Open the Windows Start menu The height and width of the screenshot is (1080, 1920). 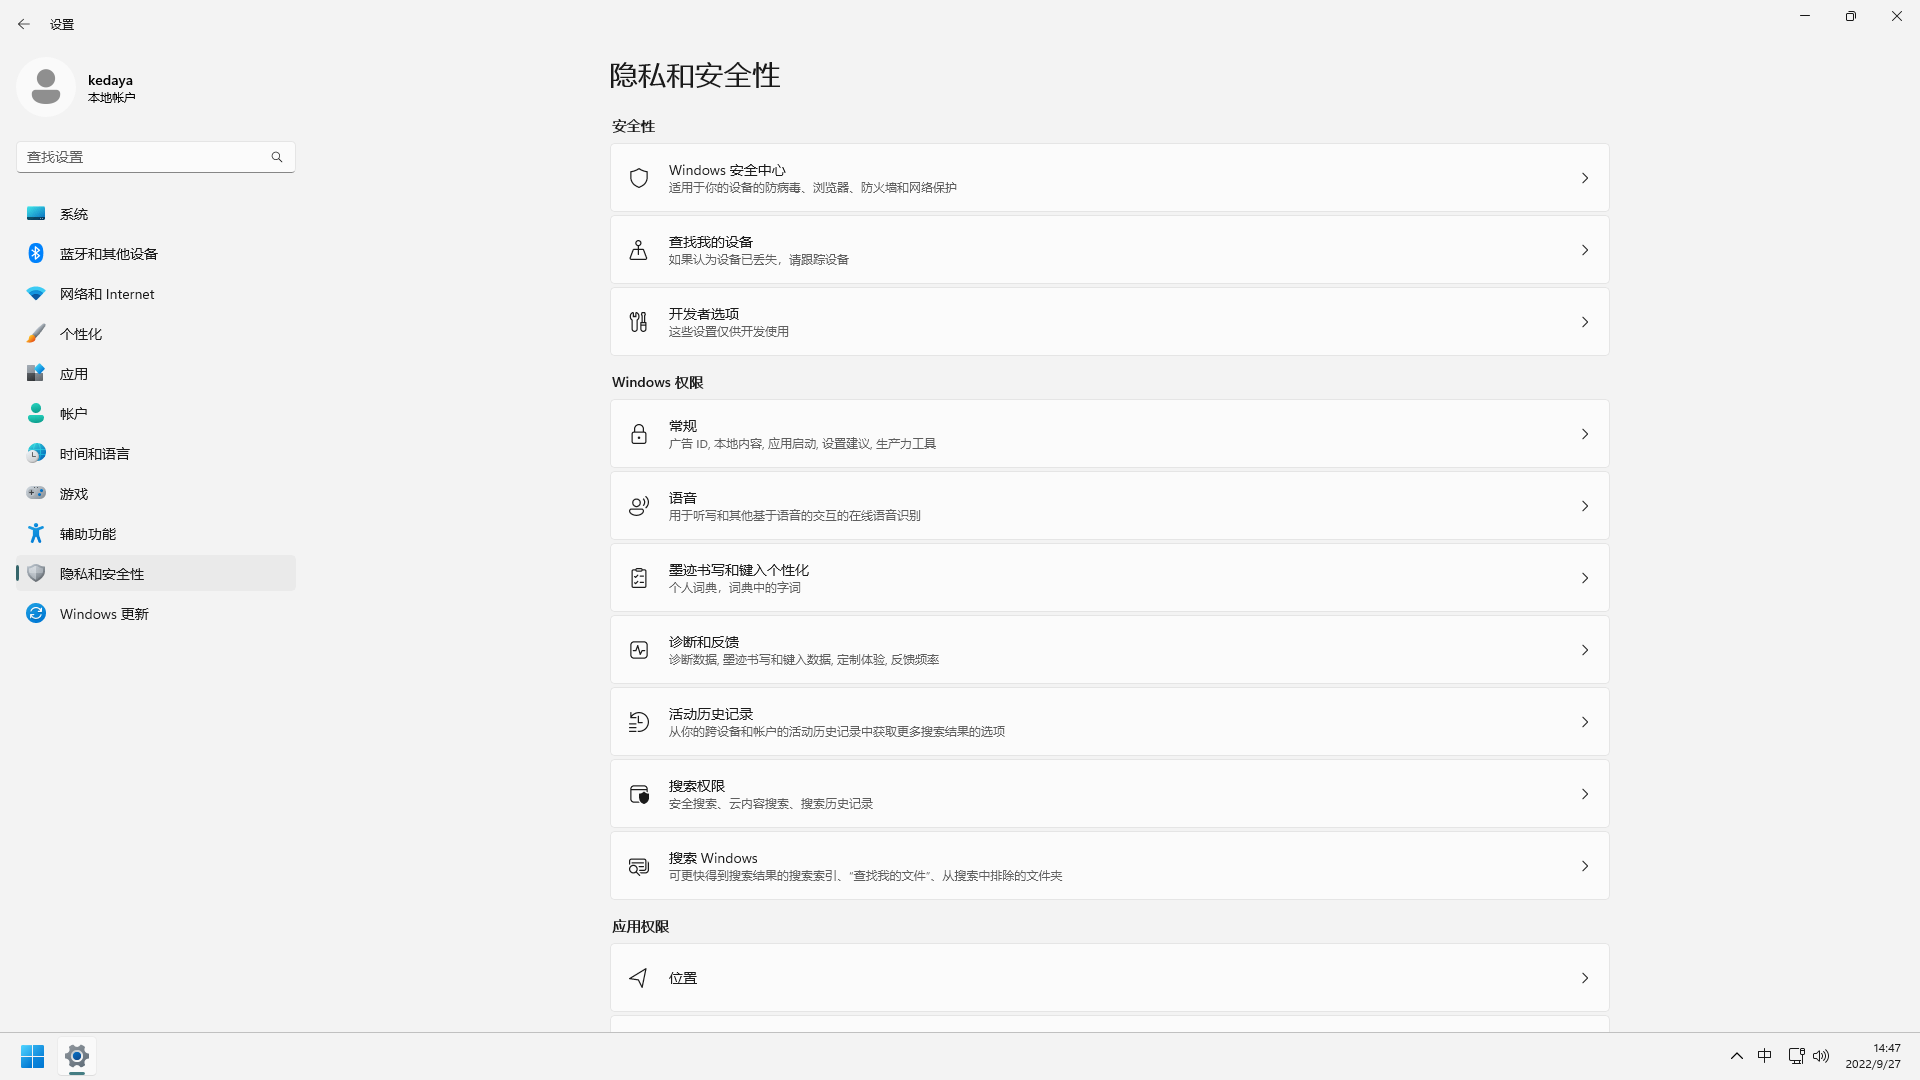32,1056
